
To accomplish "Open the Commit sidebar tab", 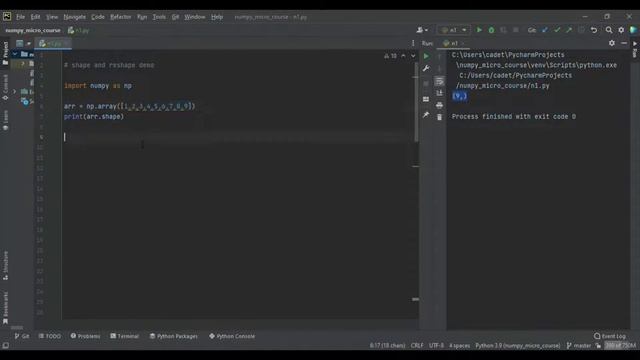I will click(5, 87).
